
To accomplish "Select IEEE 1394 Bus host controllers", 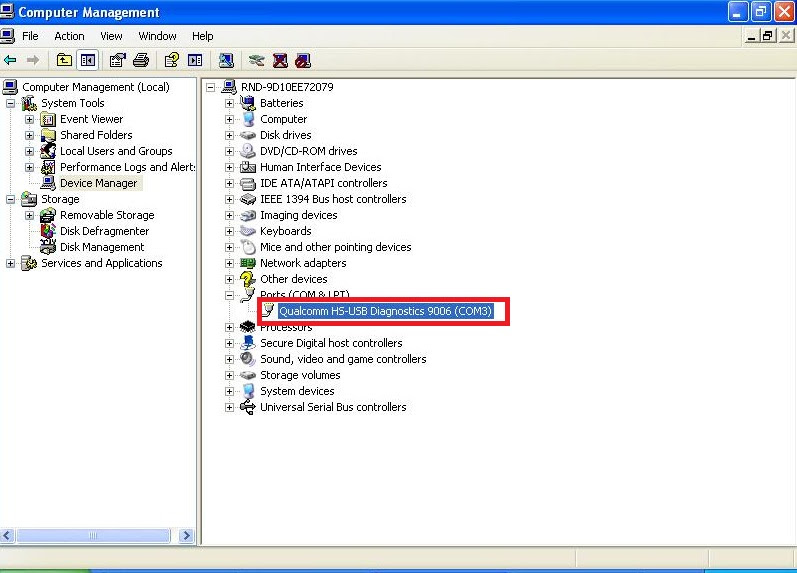I will click(x=333, y=199).
